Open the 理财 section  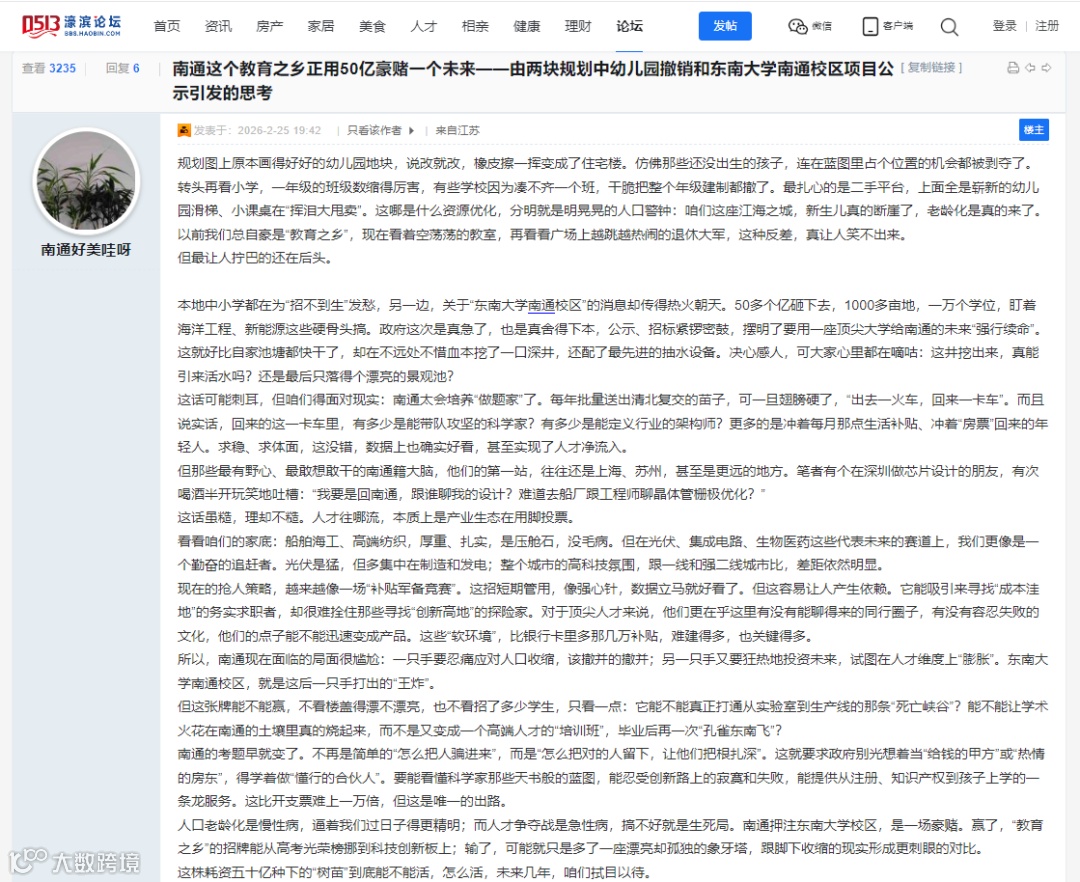click(x=578, y=27)
